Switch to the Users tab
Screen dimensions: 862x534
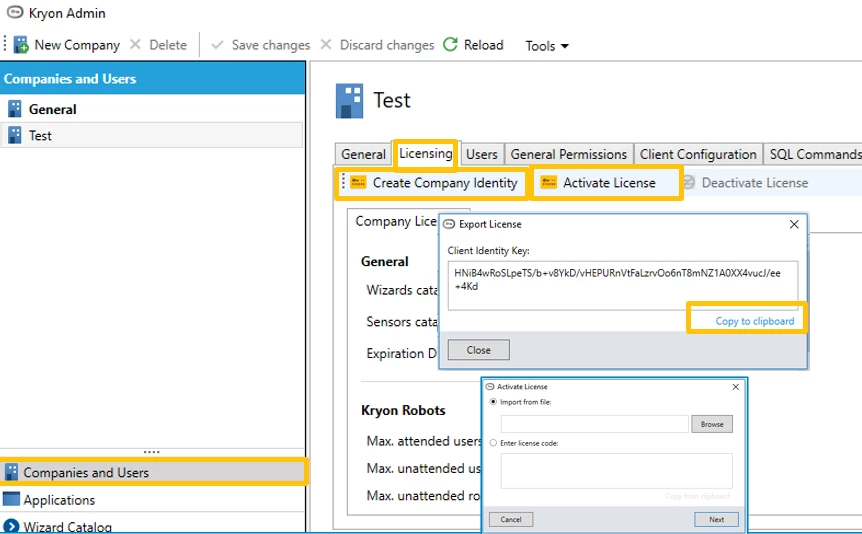482,154
